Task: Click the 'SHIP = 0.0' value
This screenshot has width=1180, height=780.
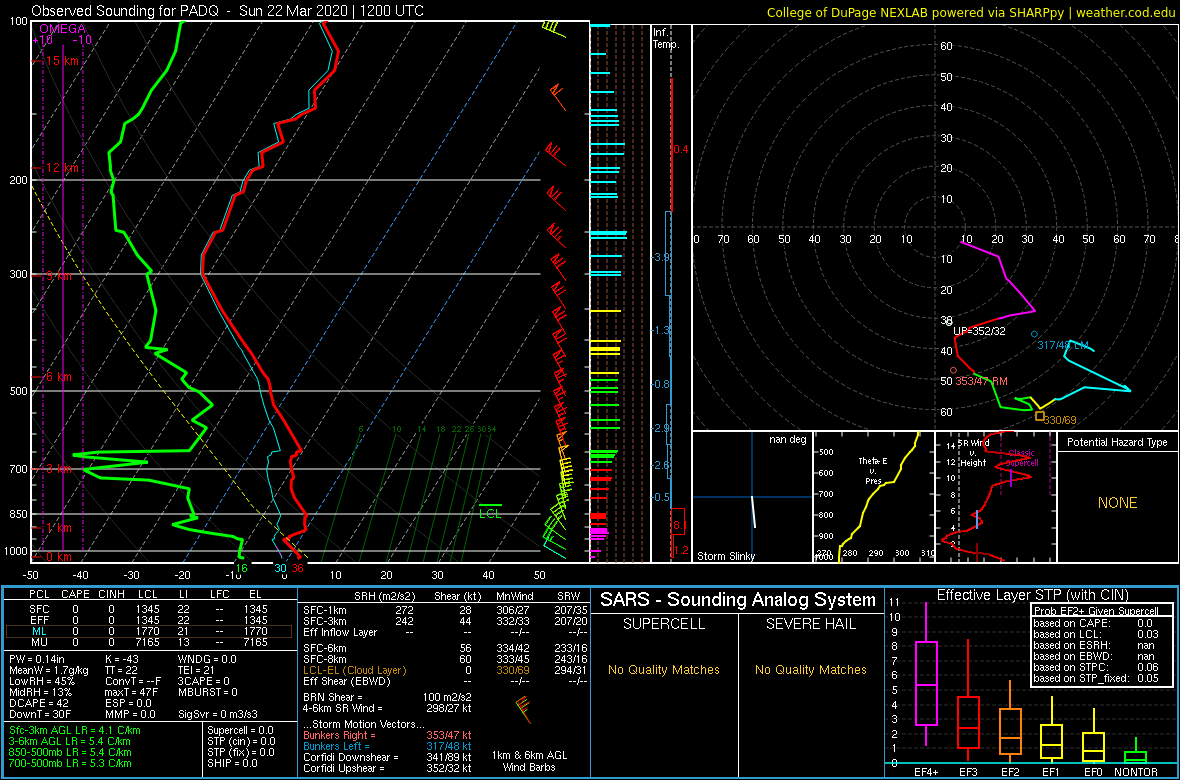Action: pyautogui.click(x=232, y=762)
